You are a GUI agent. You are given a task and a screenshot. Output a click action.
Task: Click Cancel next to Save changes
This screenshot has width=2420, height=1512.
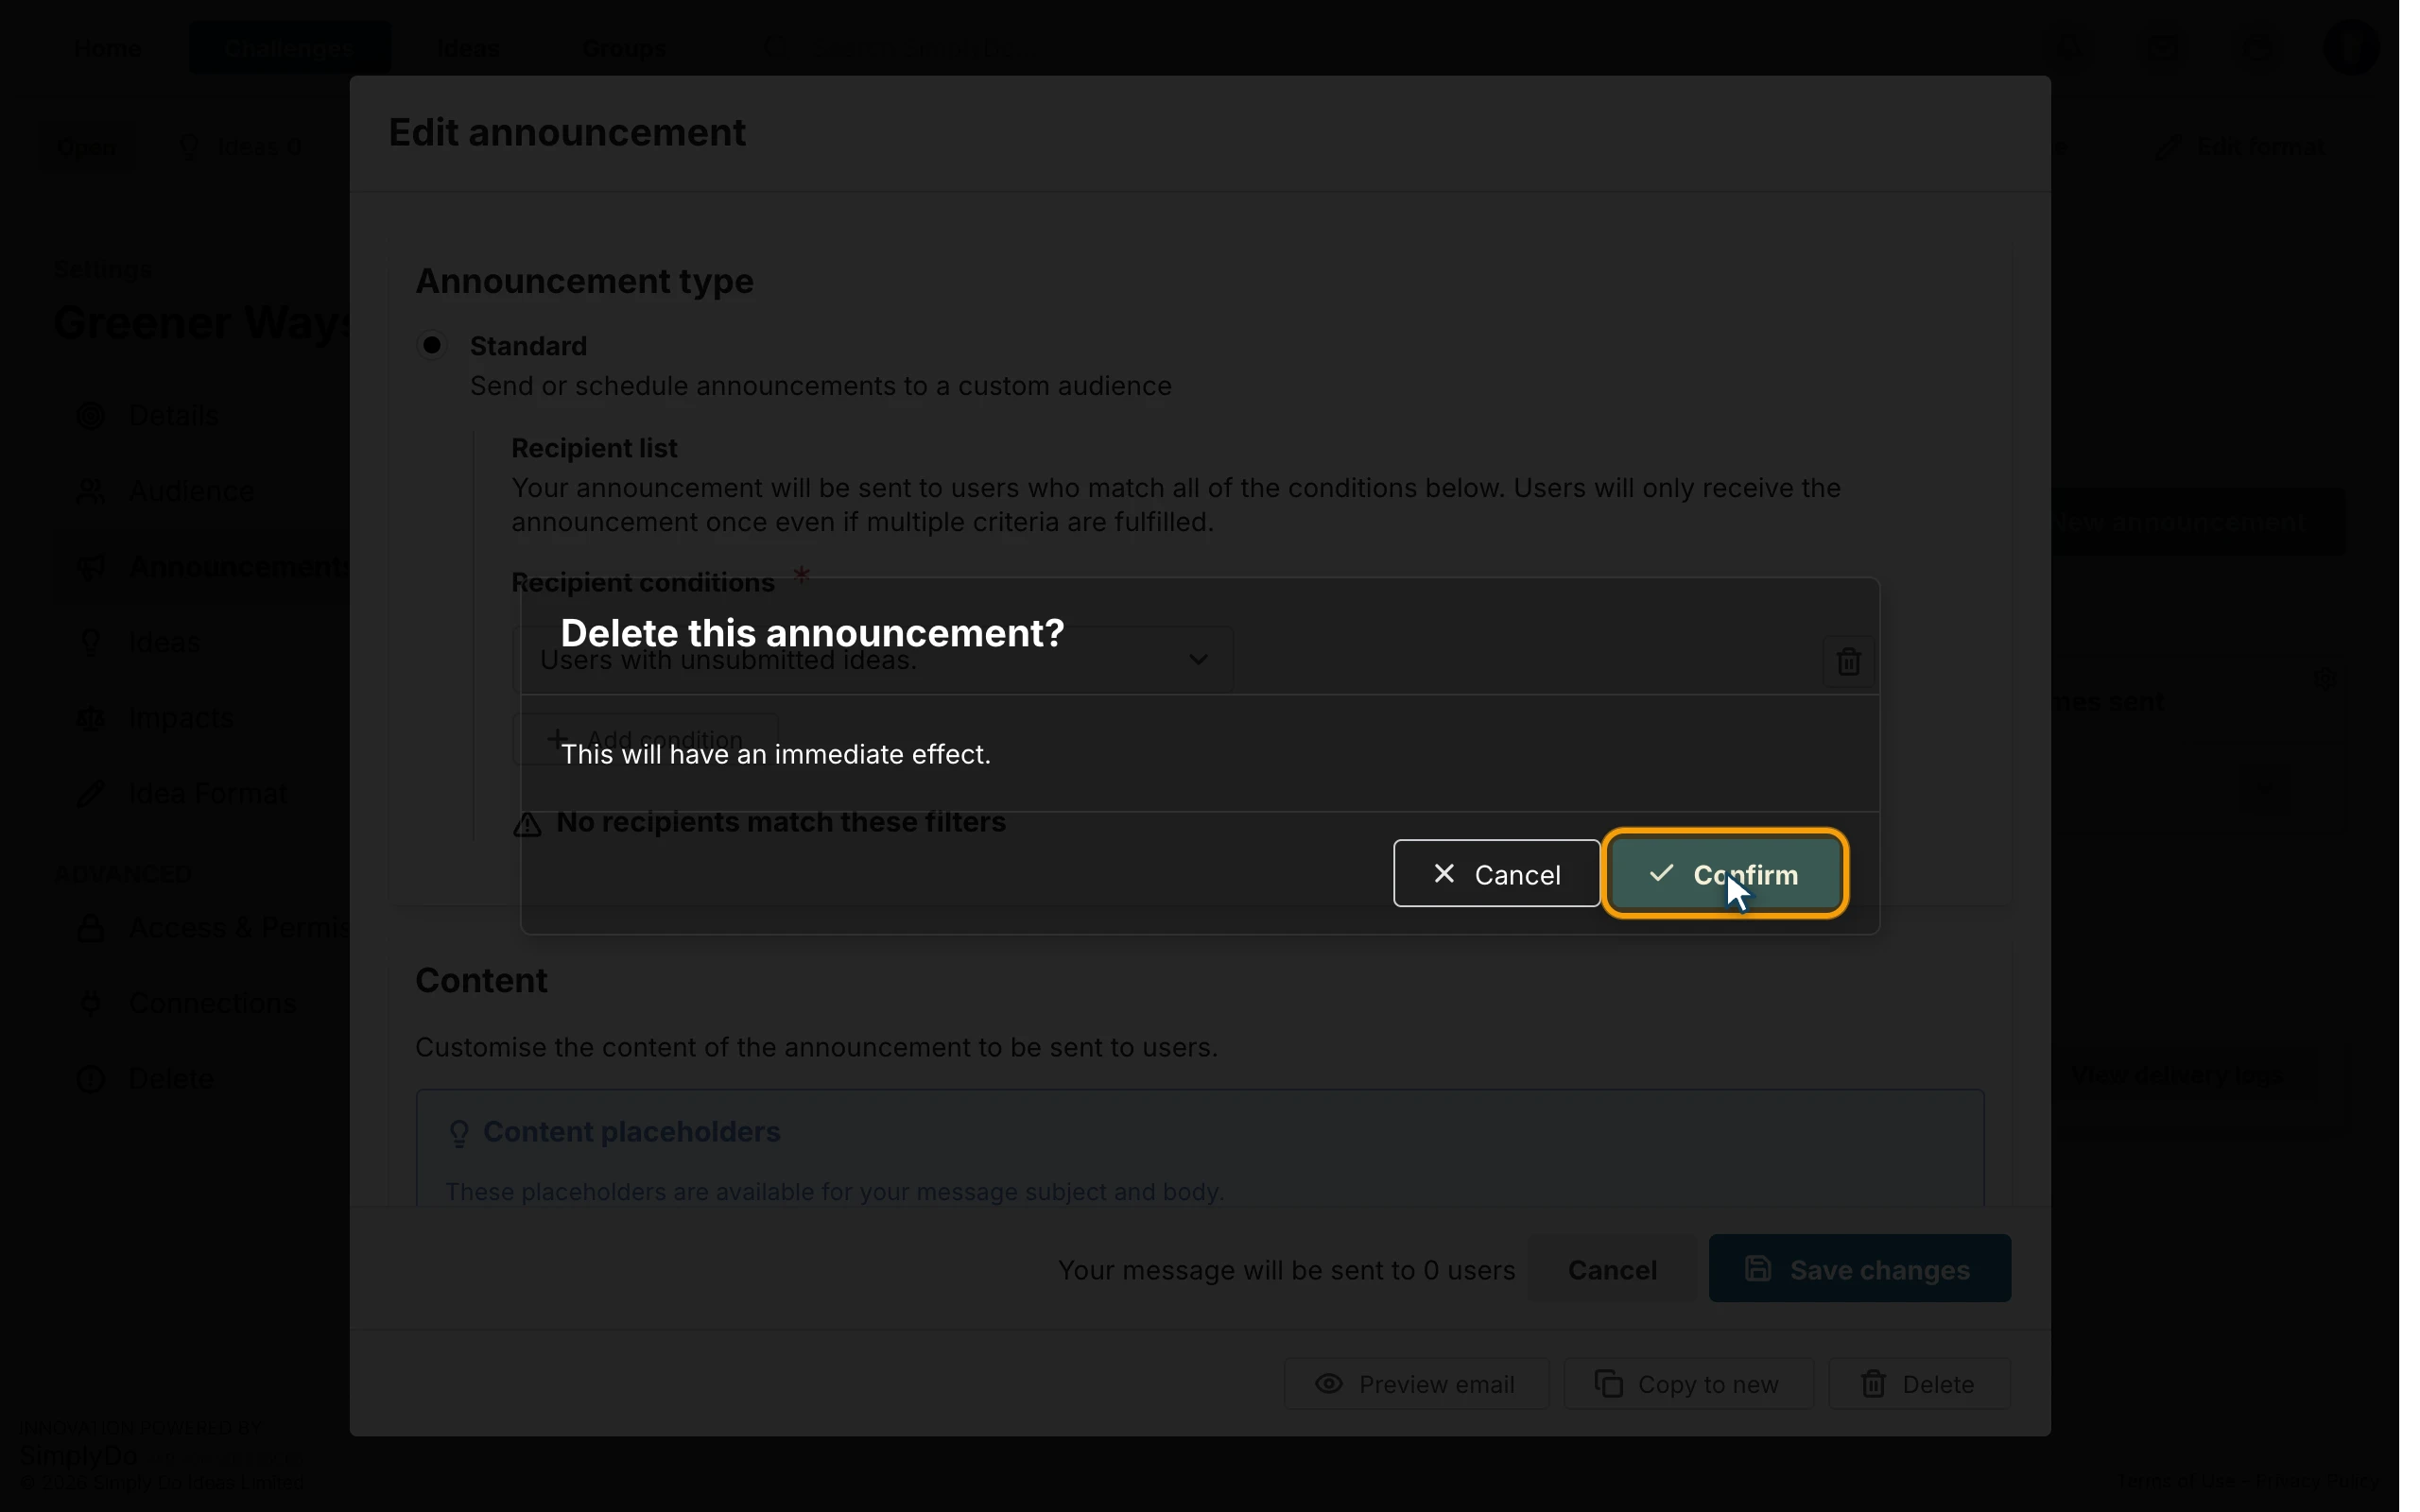click(1612, 1269)
